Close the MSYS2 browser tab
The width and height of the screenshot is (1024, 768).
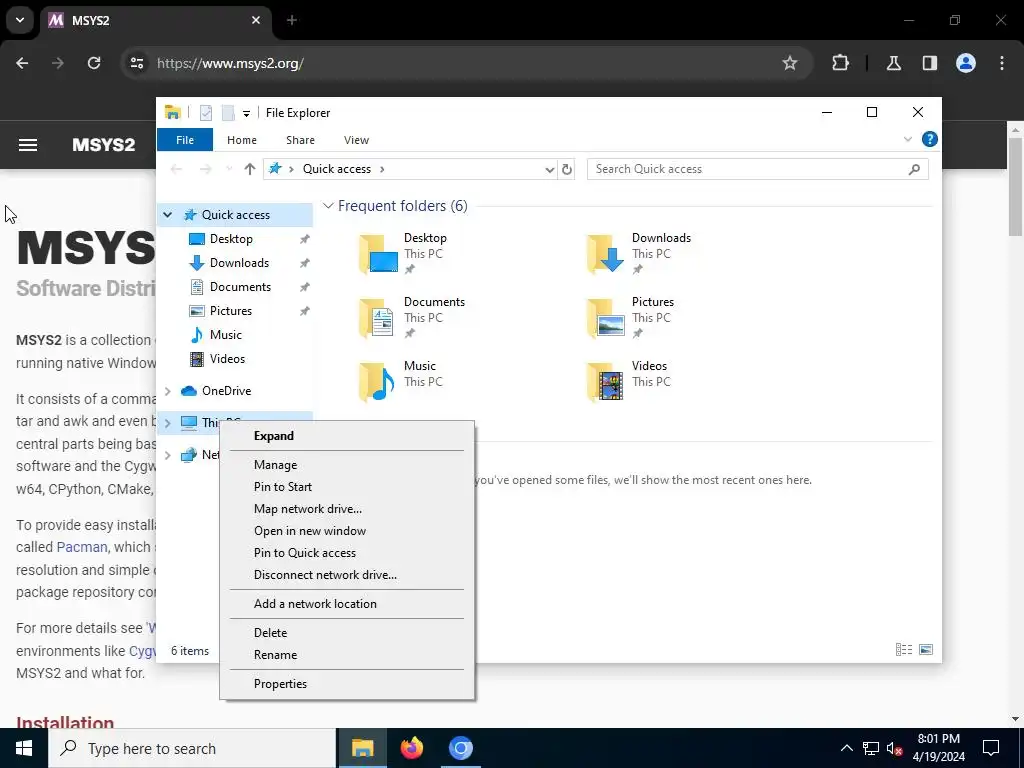coord(256,20)
